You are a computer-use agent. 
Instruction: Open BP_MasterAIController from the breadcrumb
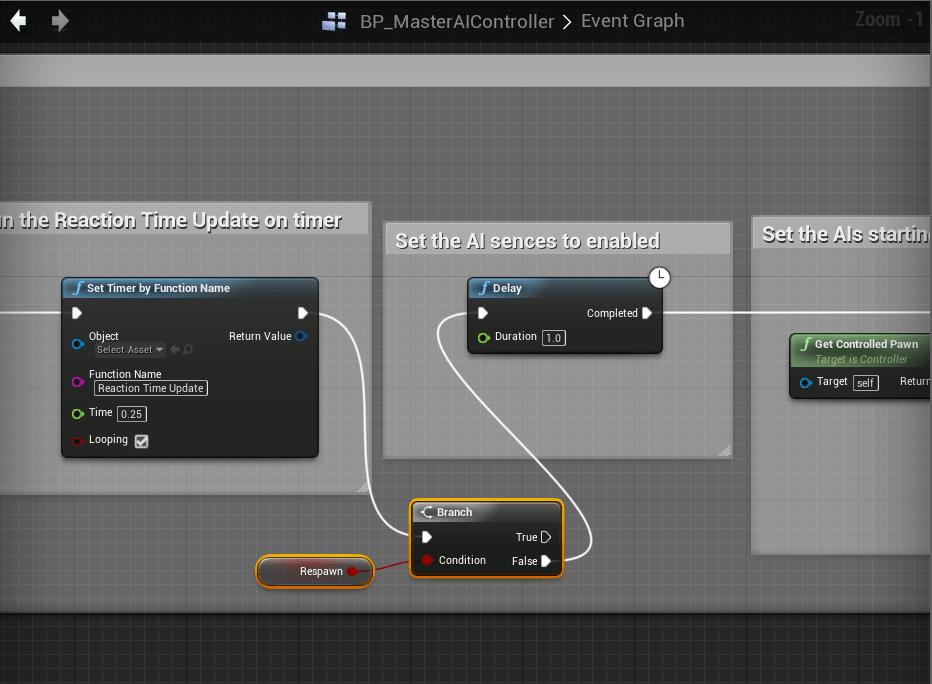click(456, 22)
